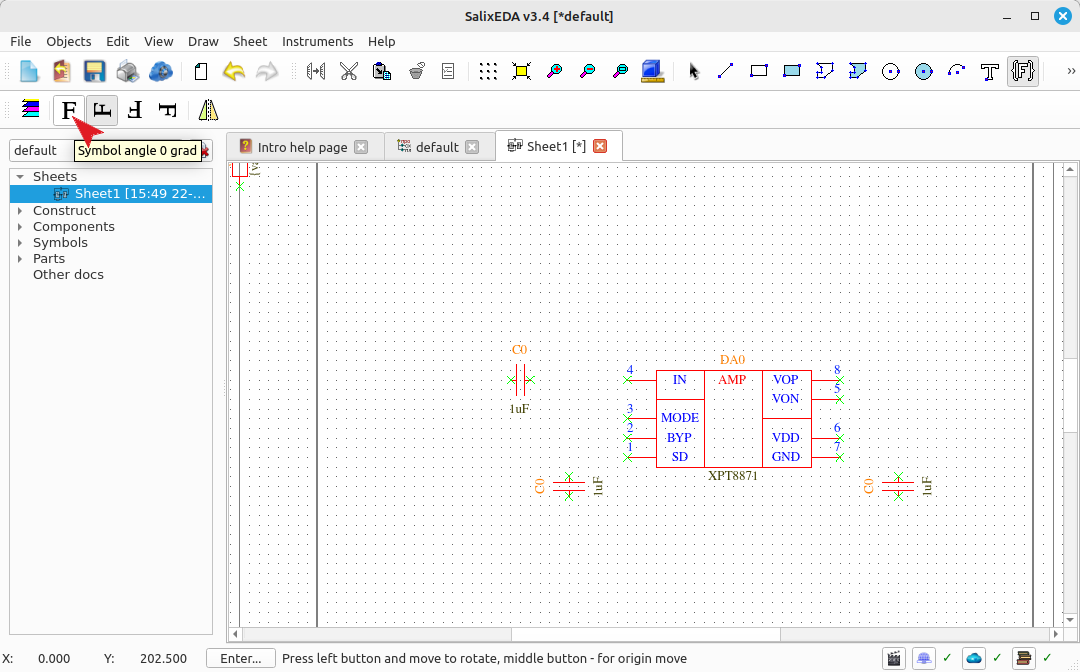Image resolution: width=1080 pixels, height=672 pixels.
Task: Close the Intro help page tab
Action: coord(361,147)
